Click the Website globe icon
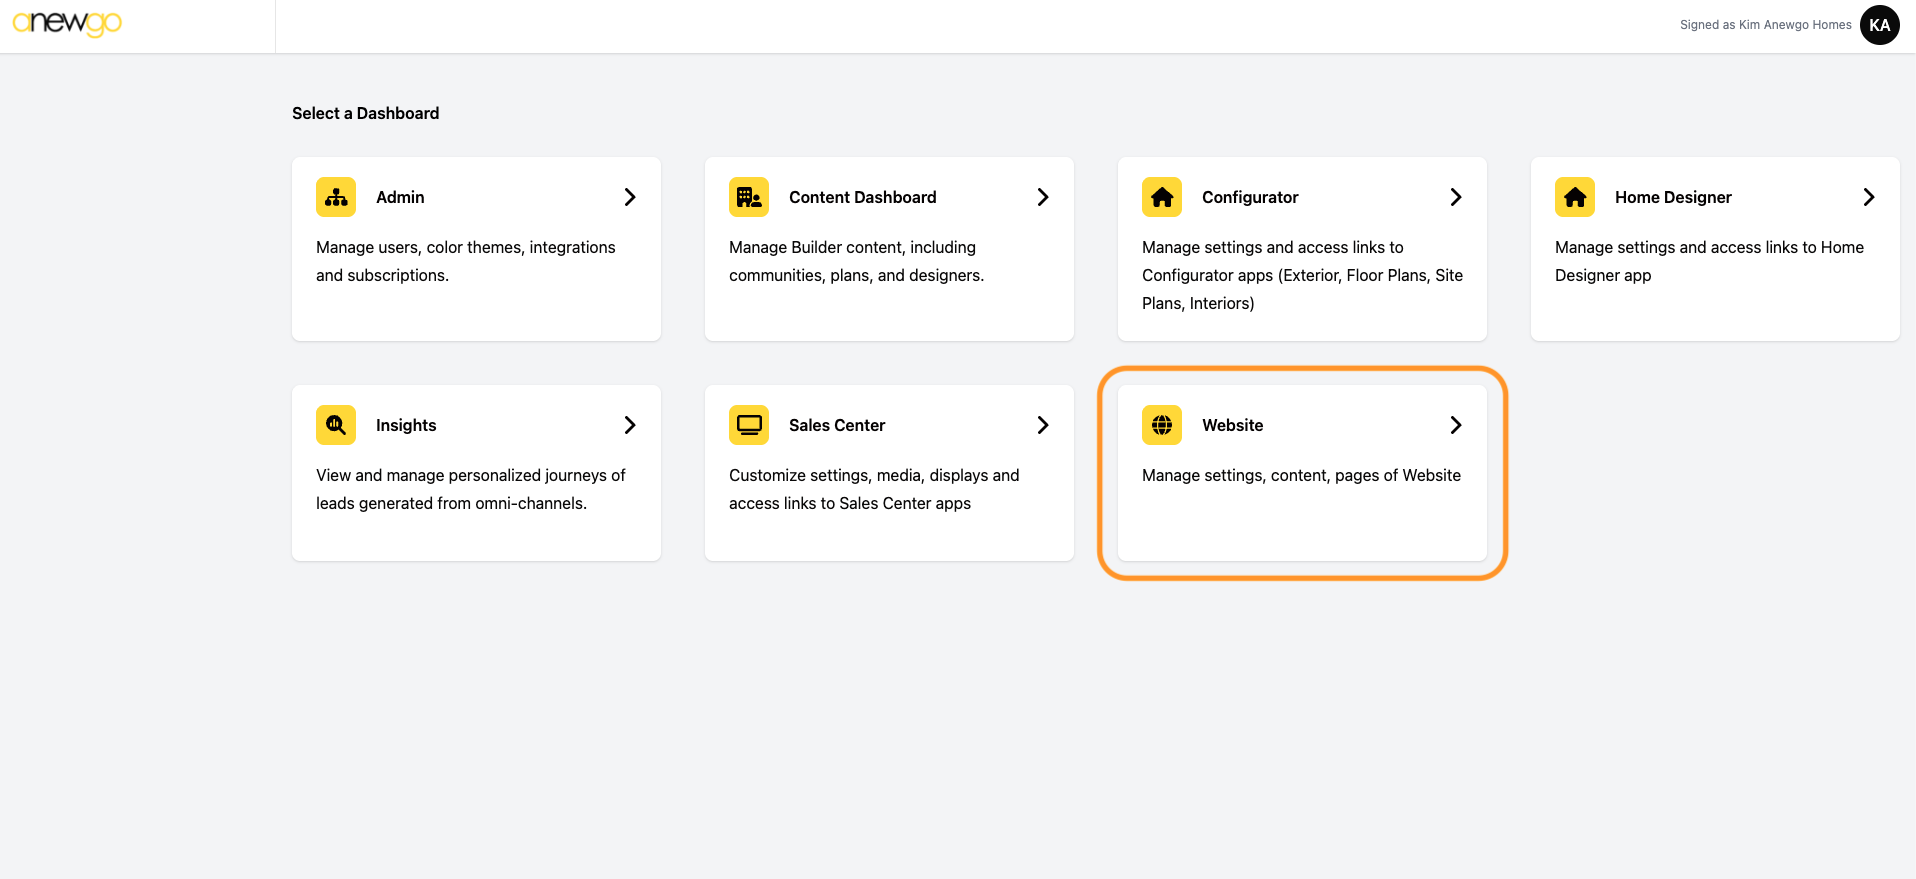This screenshot has width=1916, height=879. [x=1162, y=425]
